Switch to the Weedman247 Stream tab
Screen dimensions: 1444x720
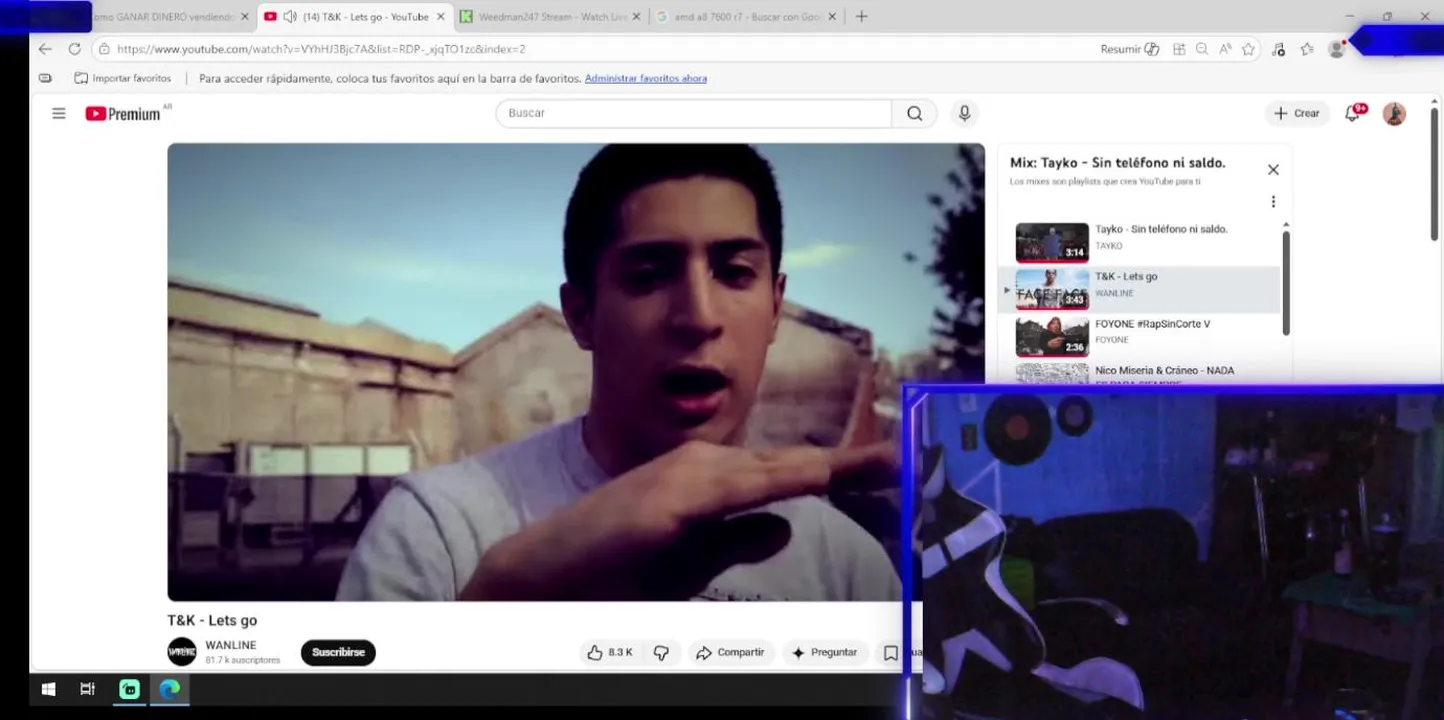pyautogui.click(x=551, y=17)
